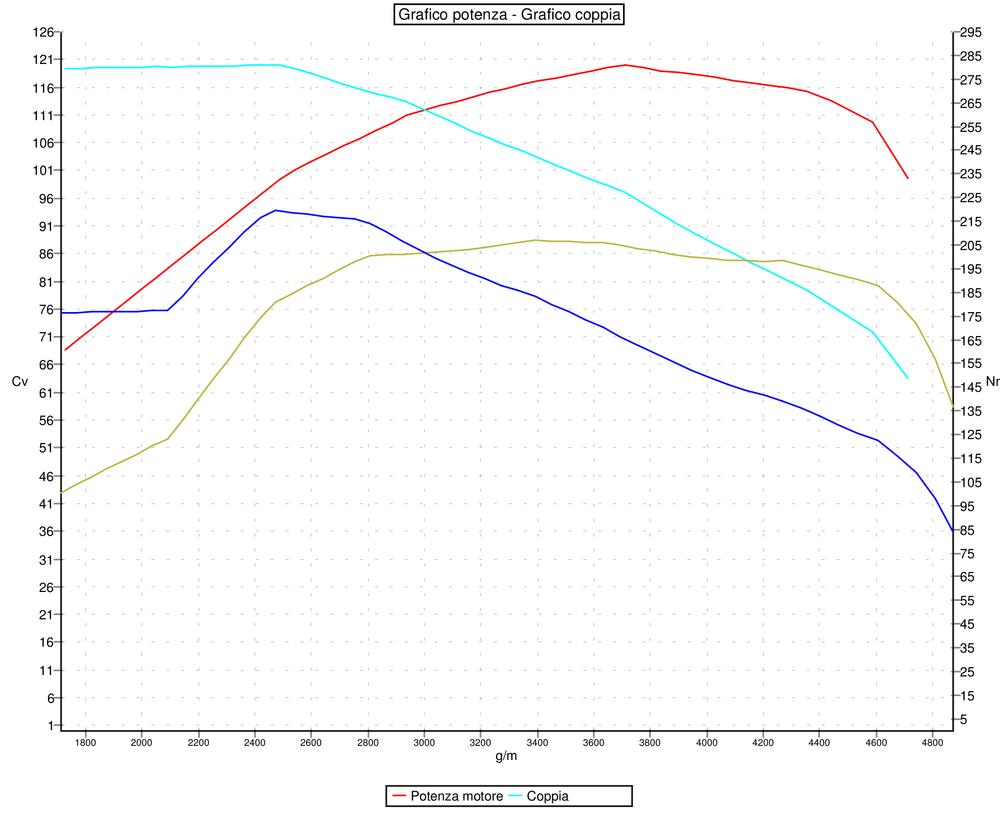
Task: Click the bottom horizontal axis
Action: [x=500, y=728]
